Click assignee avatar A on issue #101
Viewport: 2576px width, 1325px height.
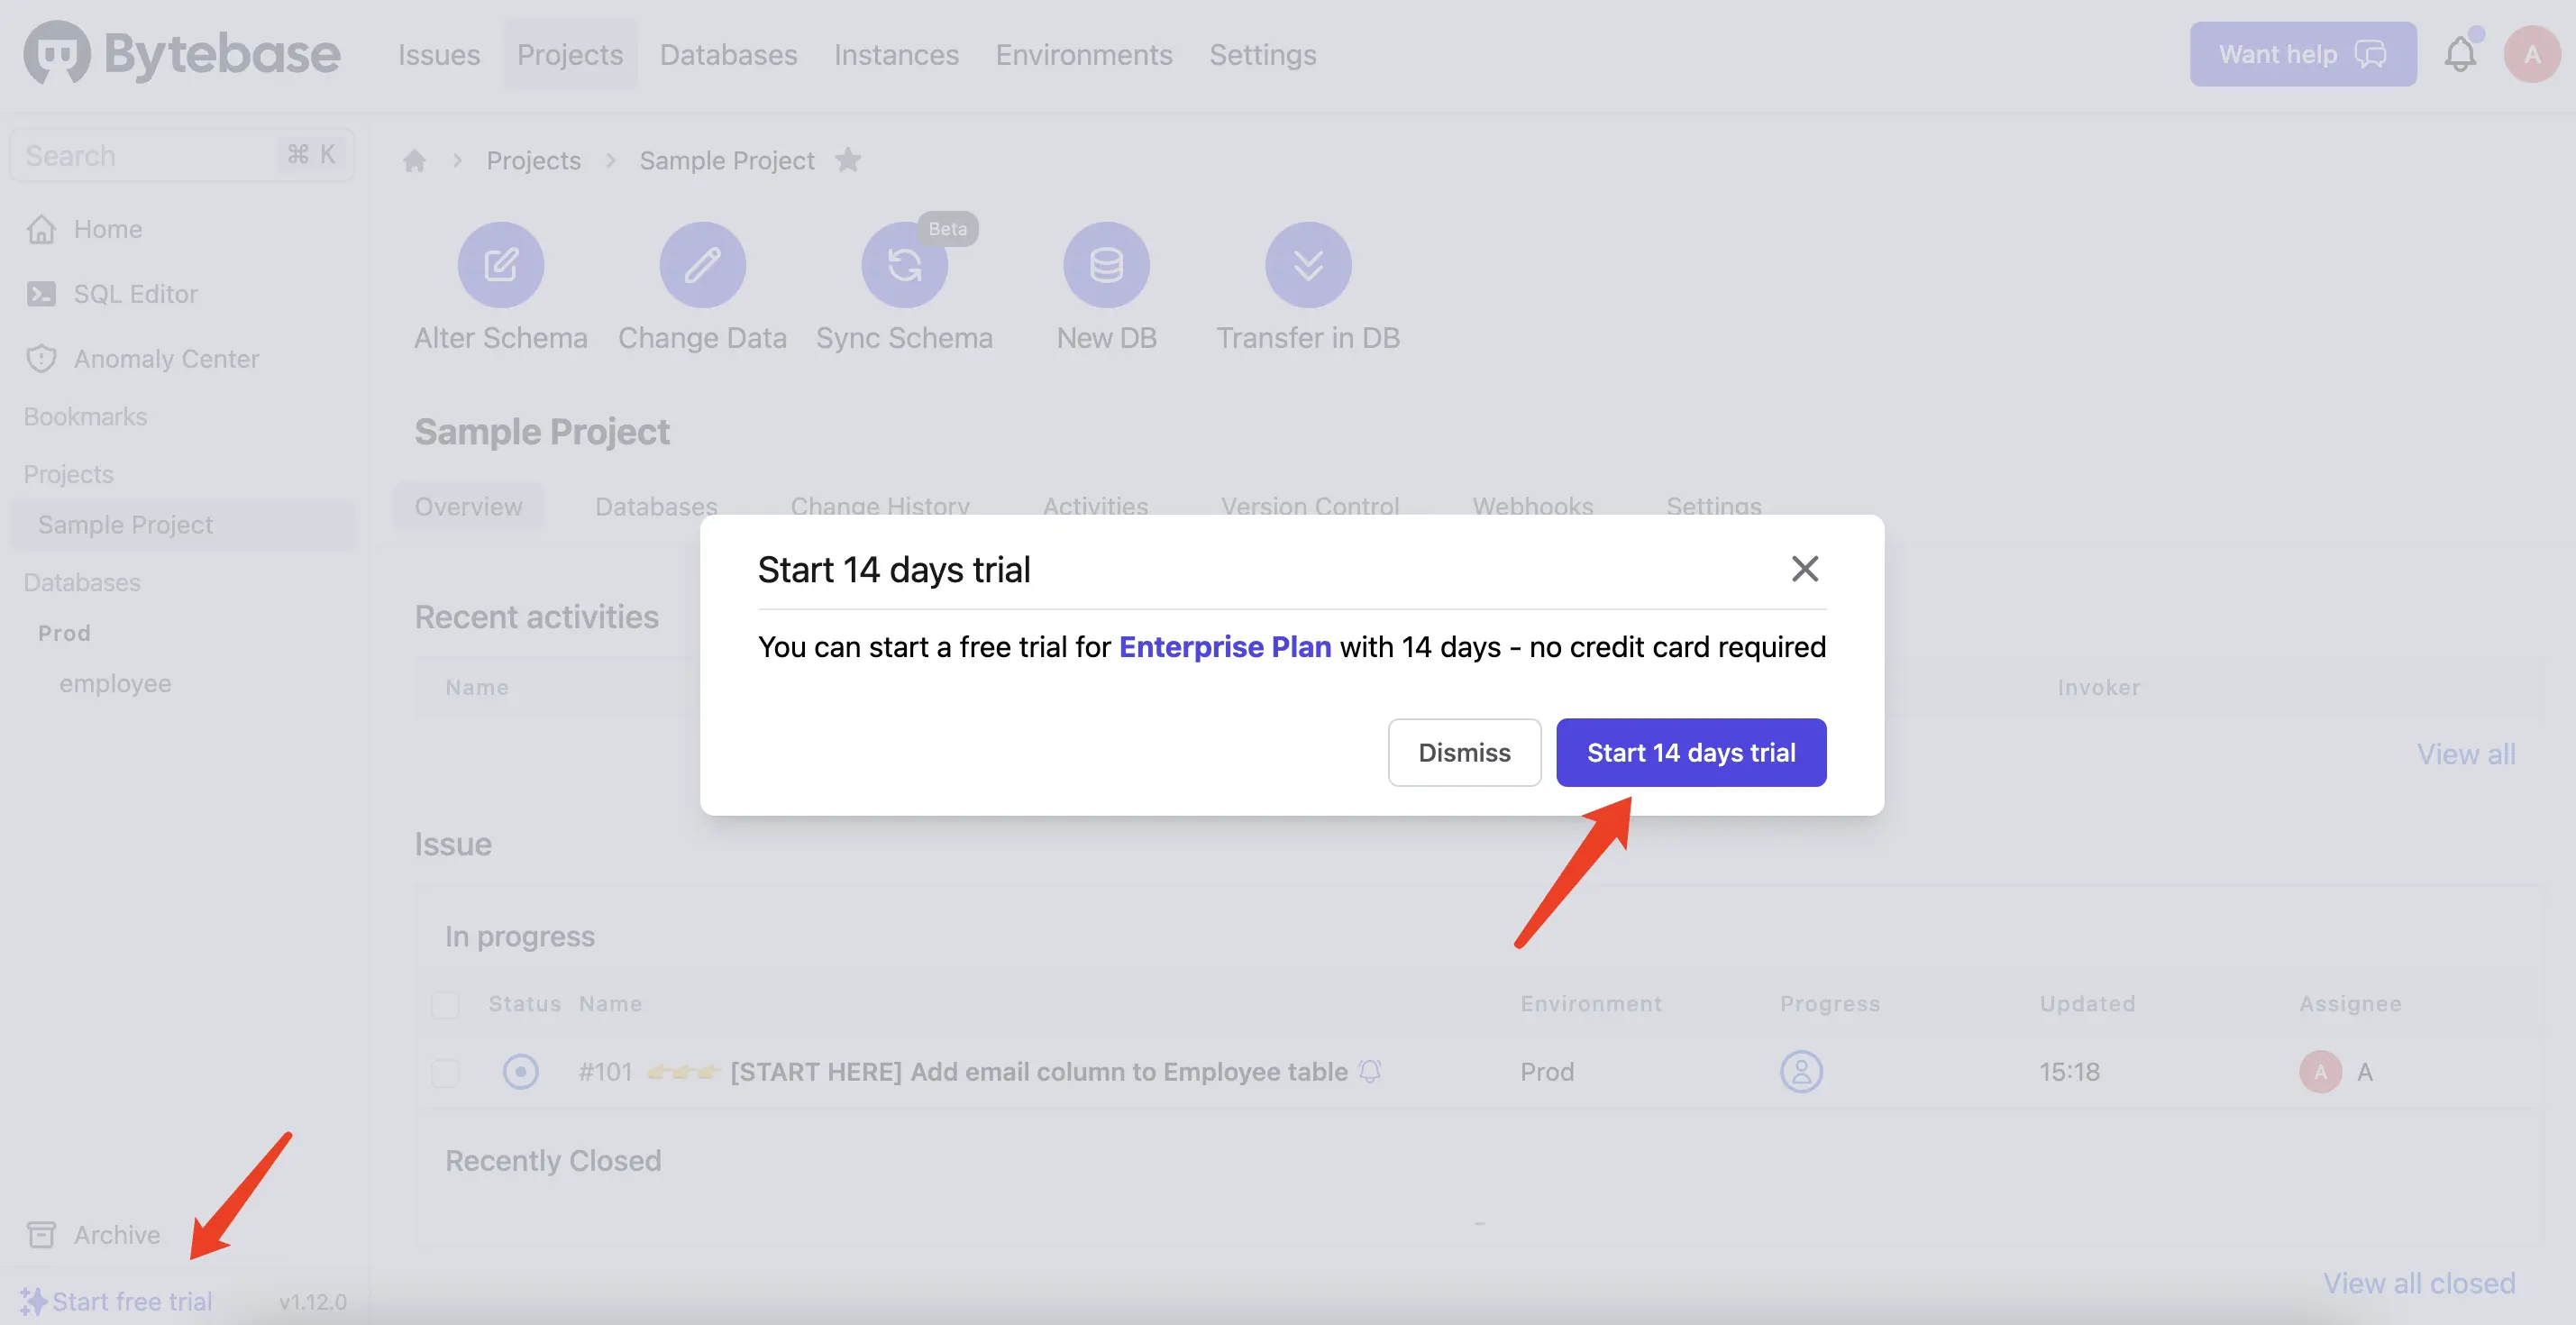[2320, 1072]
